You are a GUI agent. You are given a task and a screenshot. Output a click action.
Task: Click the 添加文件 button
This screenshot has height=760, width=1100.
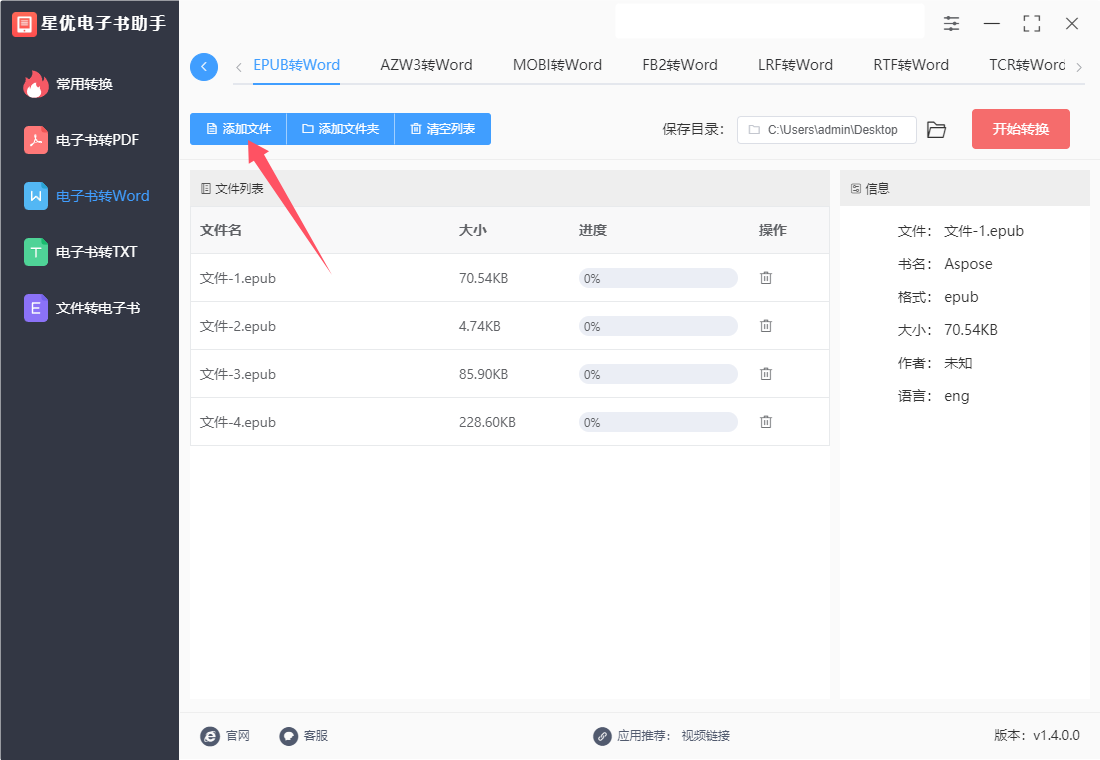click(x=239, y=129)
